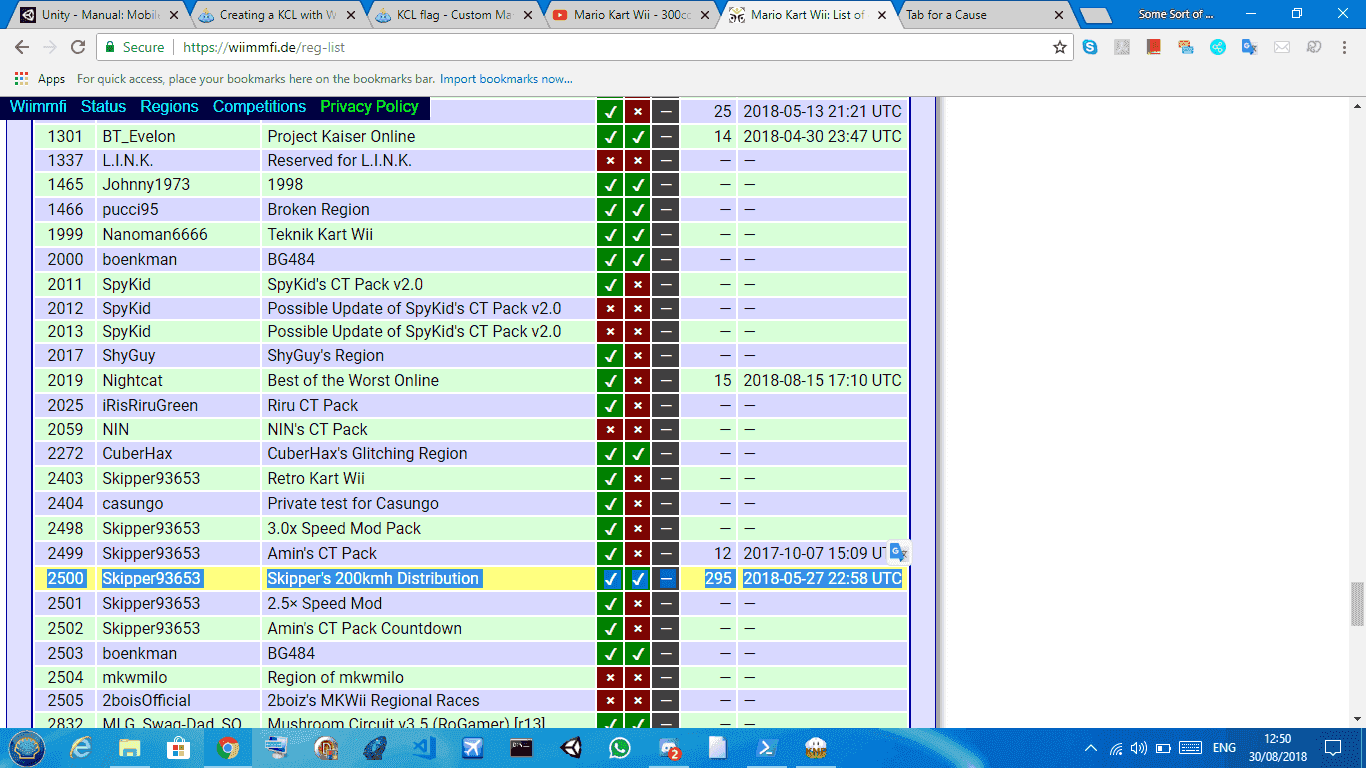Screen dimensions: 1366x768
Task: Click the translate popup icon beside row 2499
Action: 898,553
